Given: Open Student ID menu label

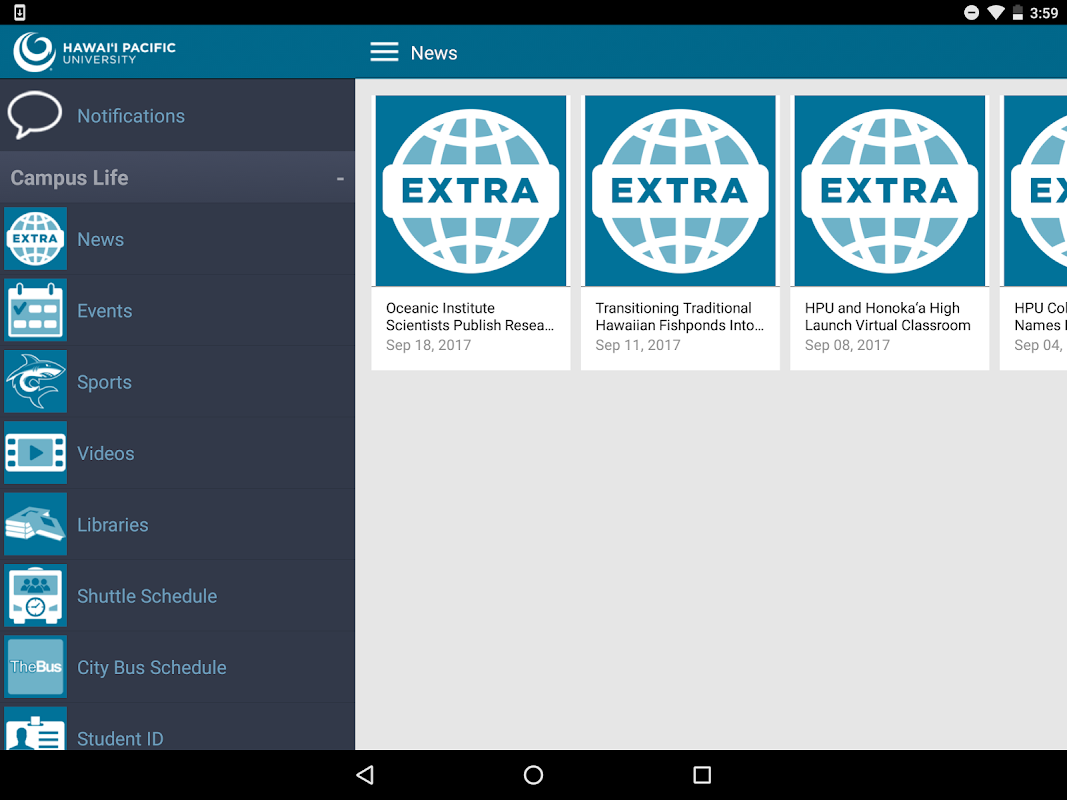Looking at the screenshot, I should tap(120, 739).
